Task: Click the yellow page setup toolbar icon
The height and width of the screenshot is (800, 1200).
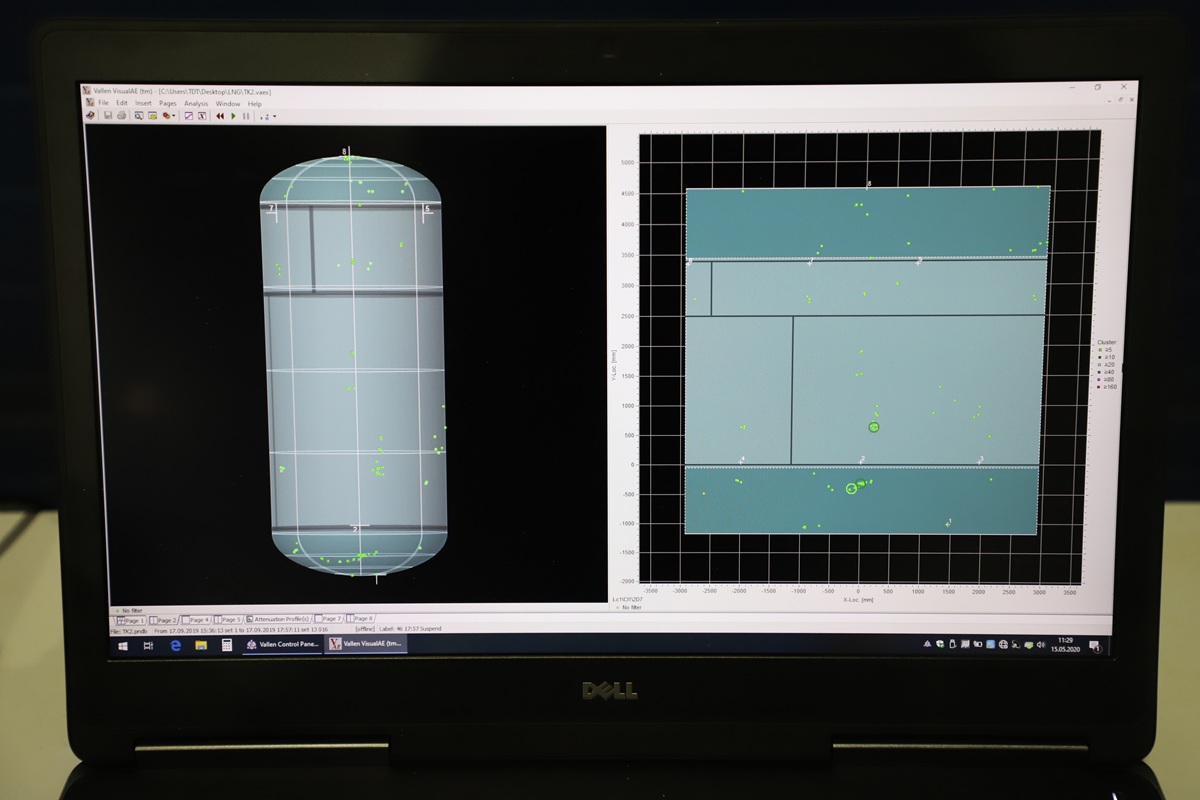Action: point(152,116)
